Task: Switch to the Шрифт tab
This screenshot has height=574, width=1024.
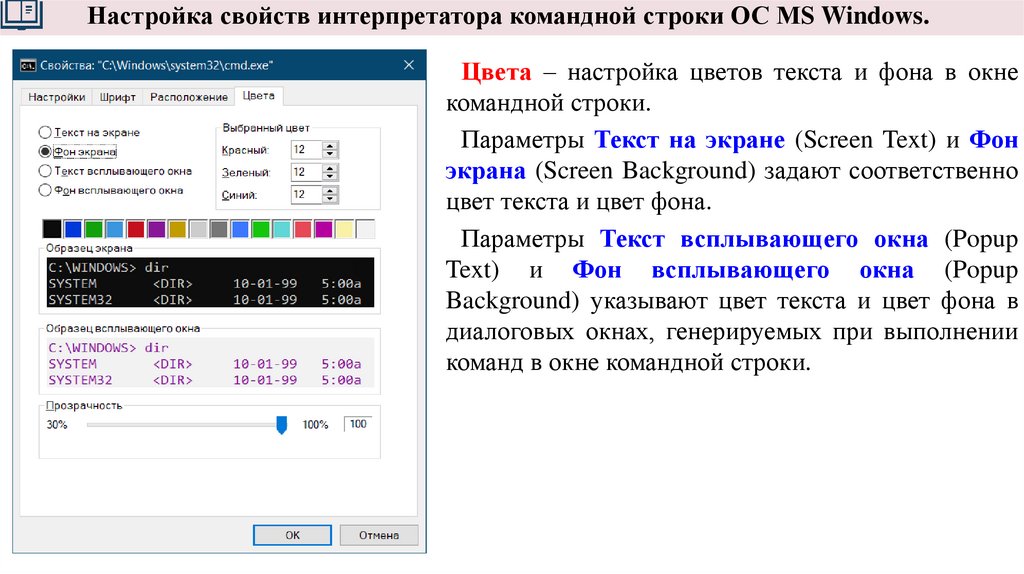Action: (x=118, y=97)
